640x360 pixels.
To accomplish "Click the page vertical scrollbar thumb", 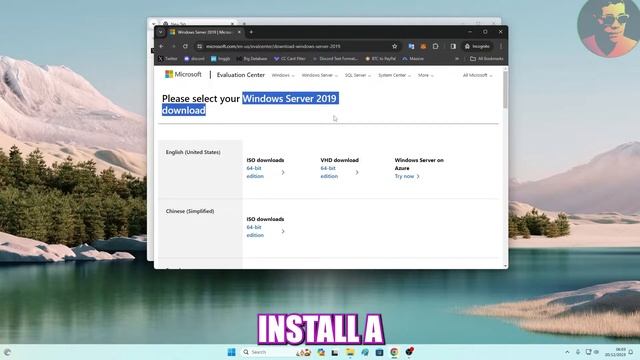I will point(505,90).
